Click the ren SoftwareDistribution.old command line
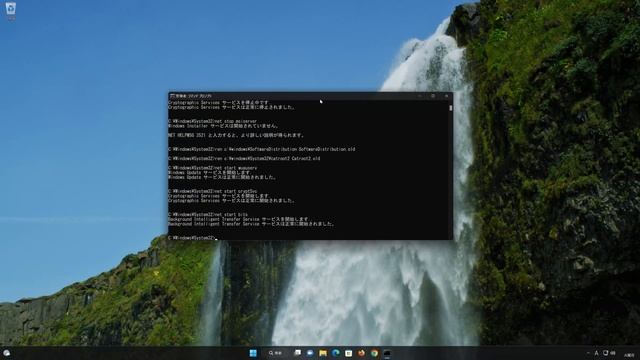Image resolution: width=640 pixels, height=360 pixels. click(262, 149)
